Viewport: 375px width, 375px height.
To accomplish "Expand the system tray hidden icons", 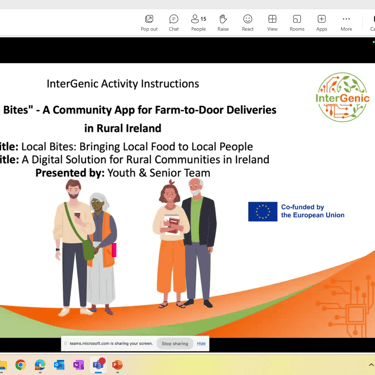I will click(371, 365).
